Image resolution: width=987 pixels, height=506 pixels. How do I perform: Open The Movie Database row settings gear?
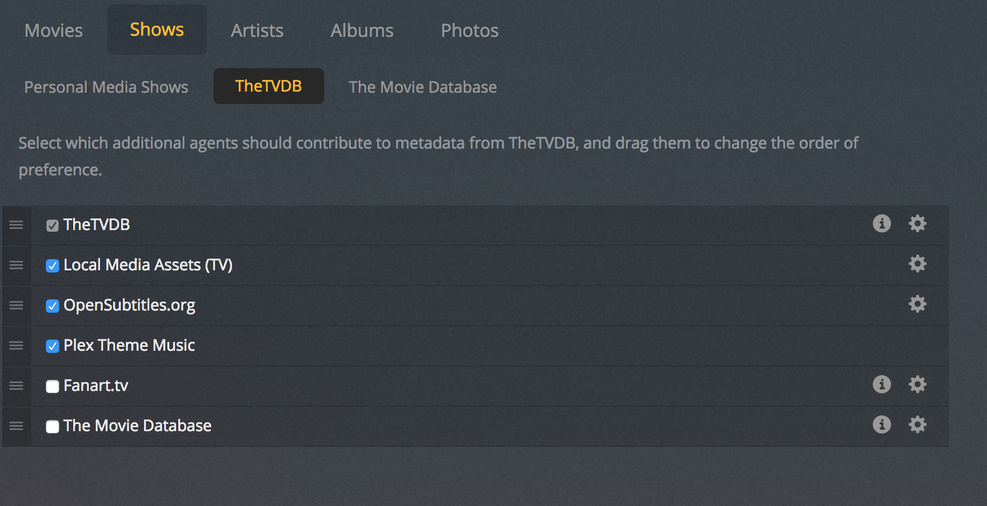click(917, 424)
